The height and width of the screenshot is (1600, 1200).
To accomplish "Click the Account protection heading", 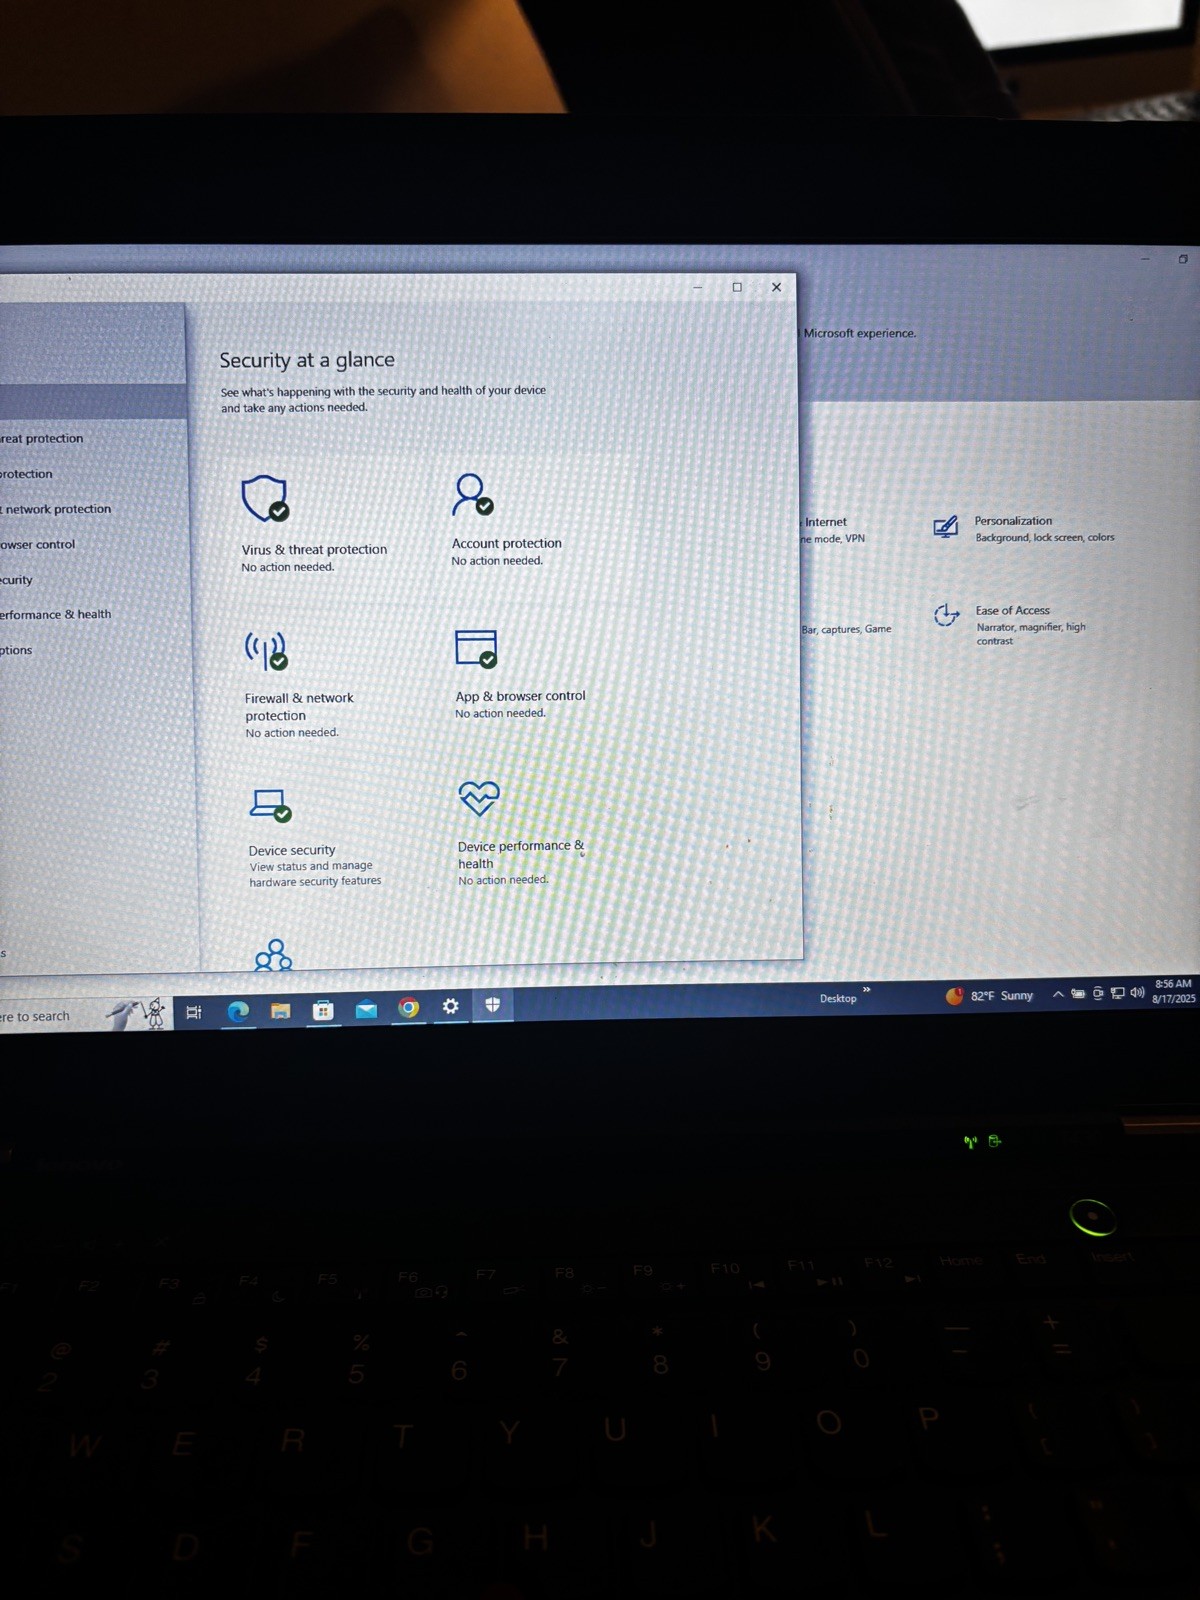I will (506, 543).
